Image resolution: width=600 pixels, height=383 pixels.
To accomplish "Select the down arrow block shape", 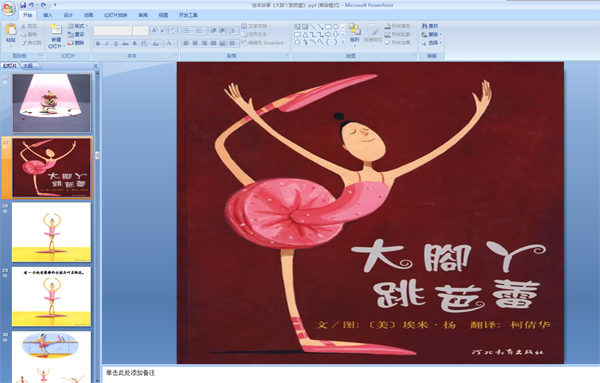I will [336, 34].
